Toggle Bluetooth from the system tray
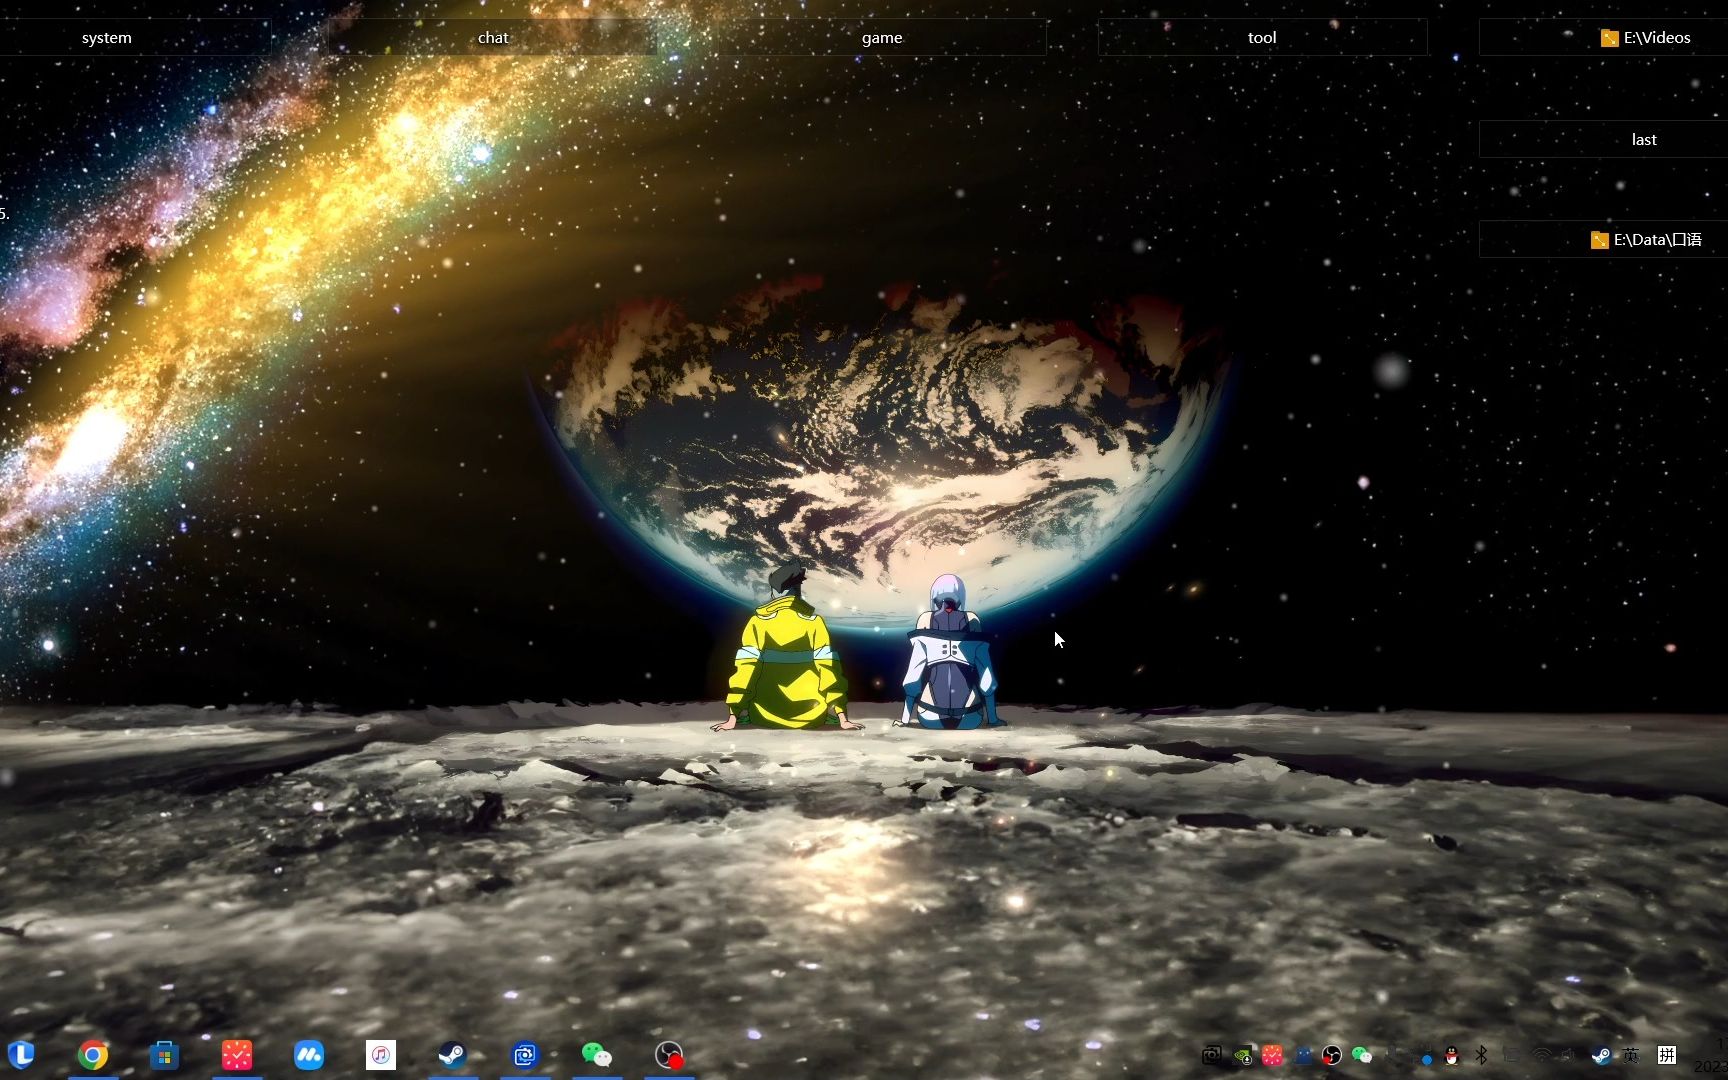 (1481, 1054)
